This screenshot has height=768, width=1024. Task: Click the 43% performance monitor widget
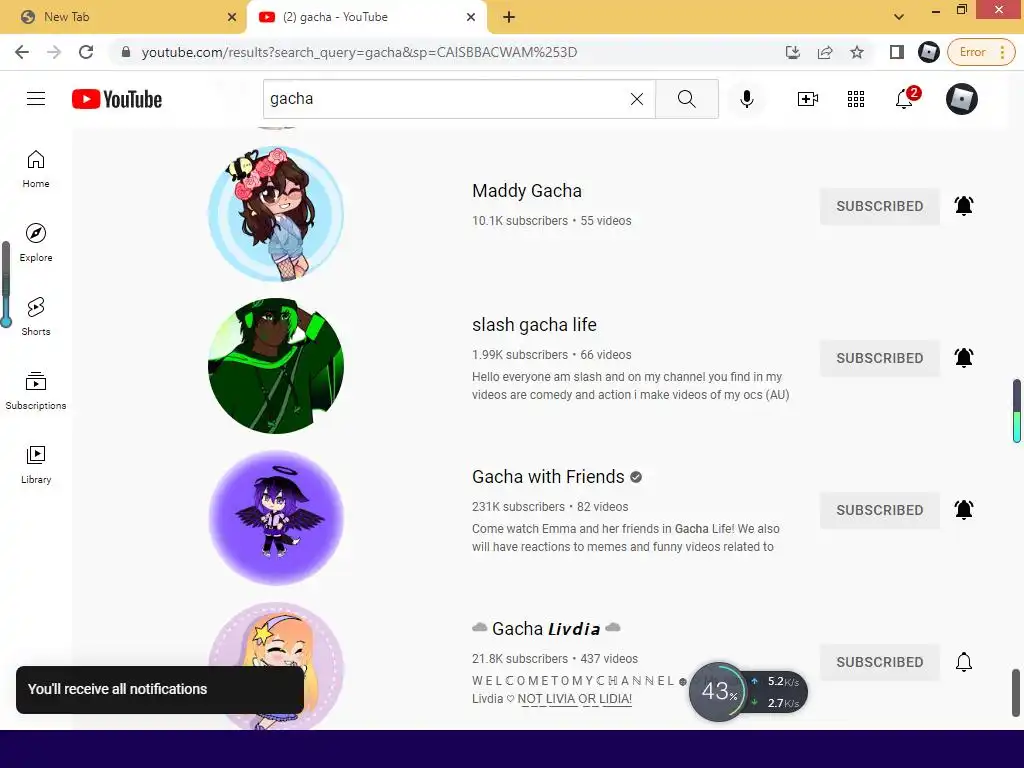[748, 692]
